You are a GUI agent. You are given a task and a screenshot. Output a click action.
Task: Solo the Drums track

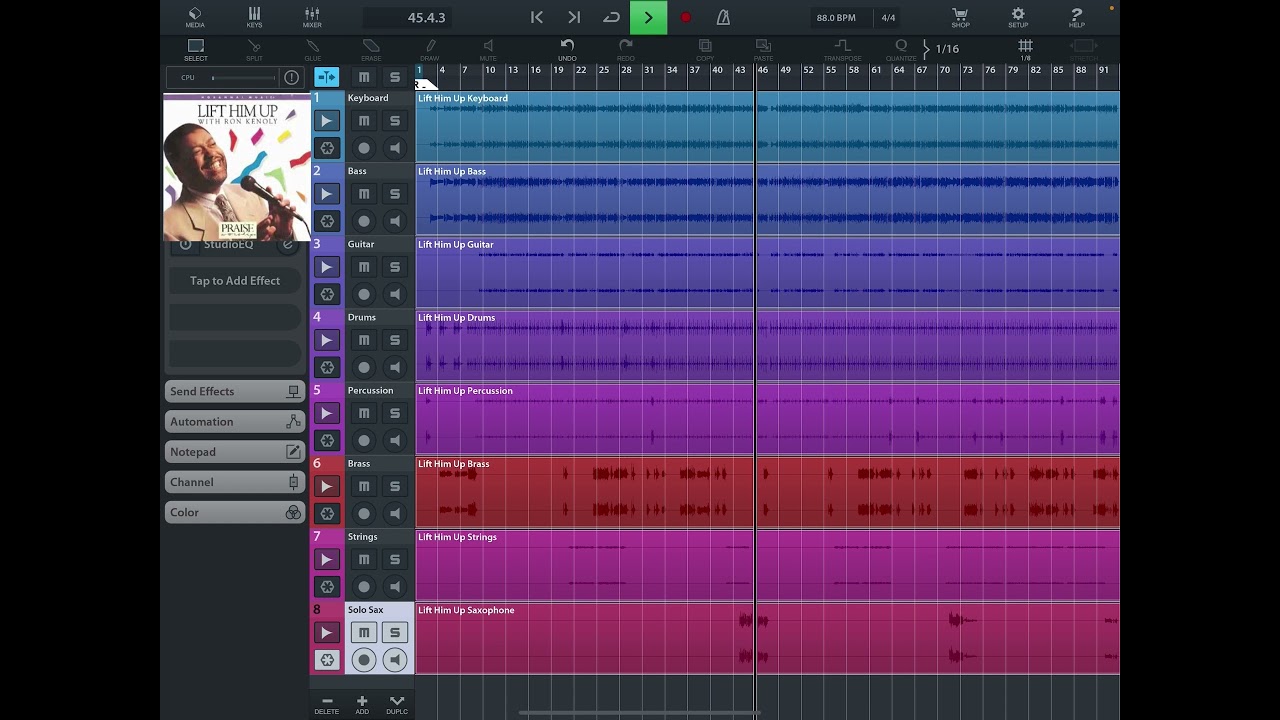tap(395, 340)
